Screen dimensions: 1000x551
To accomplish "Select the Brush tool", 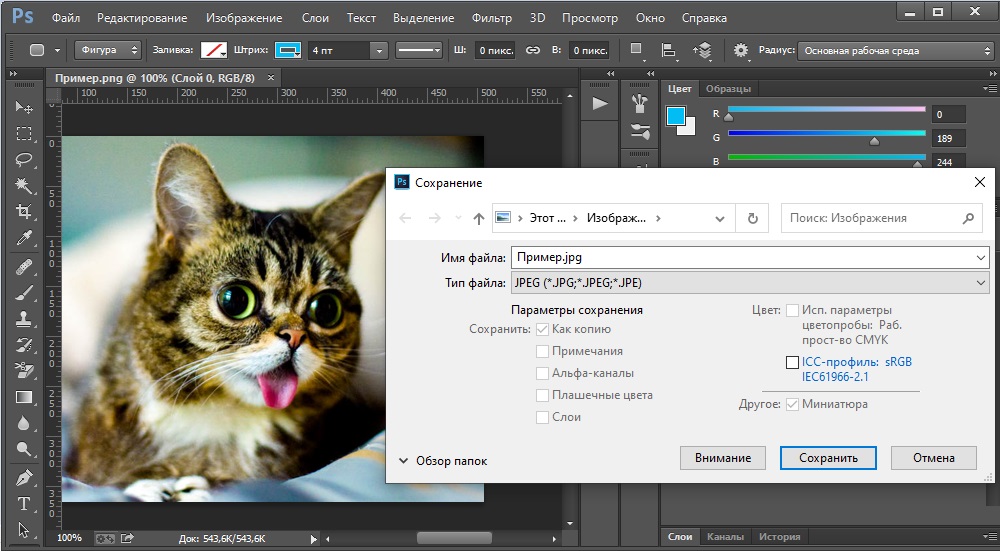I will tap(24, 292).
